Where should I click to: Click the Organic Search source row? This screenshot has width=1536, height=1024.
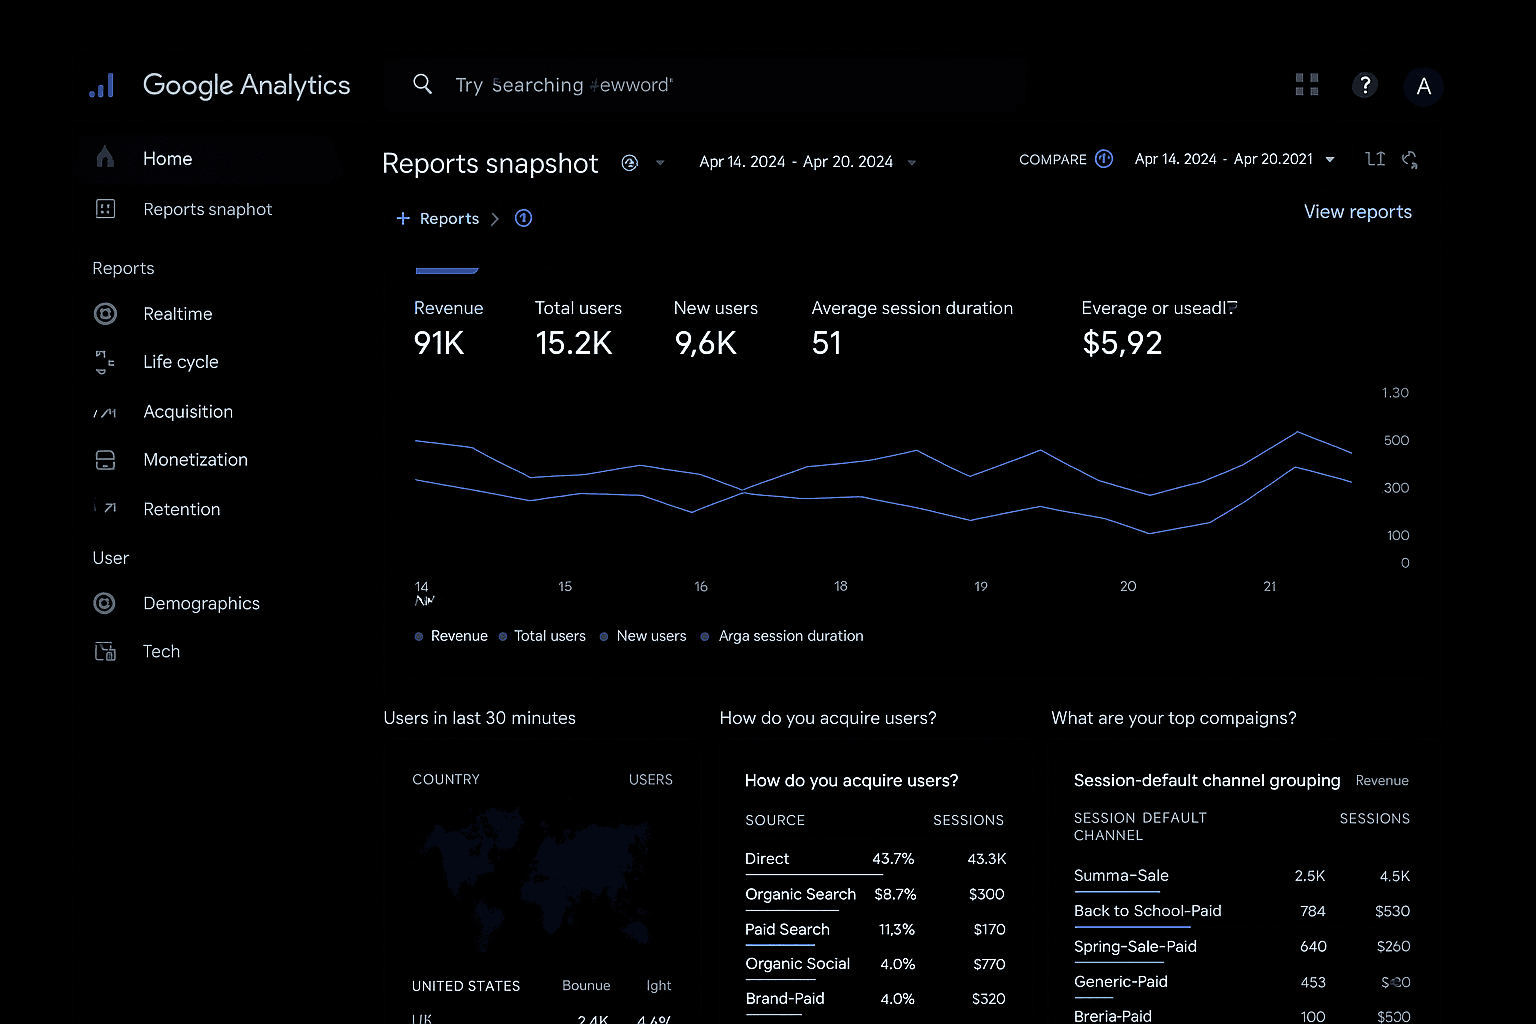point(875,894)
